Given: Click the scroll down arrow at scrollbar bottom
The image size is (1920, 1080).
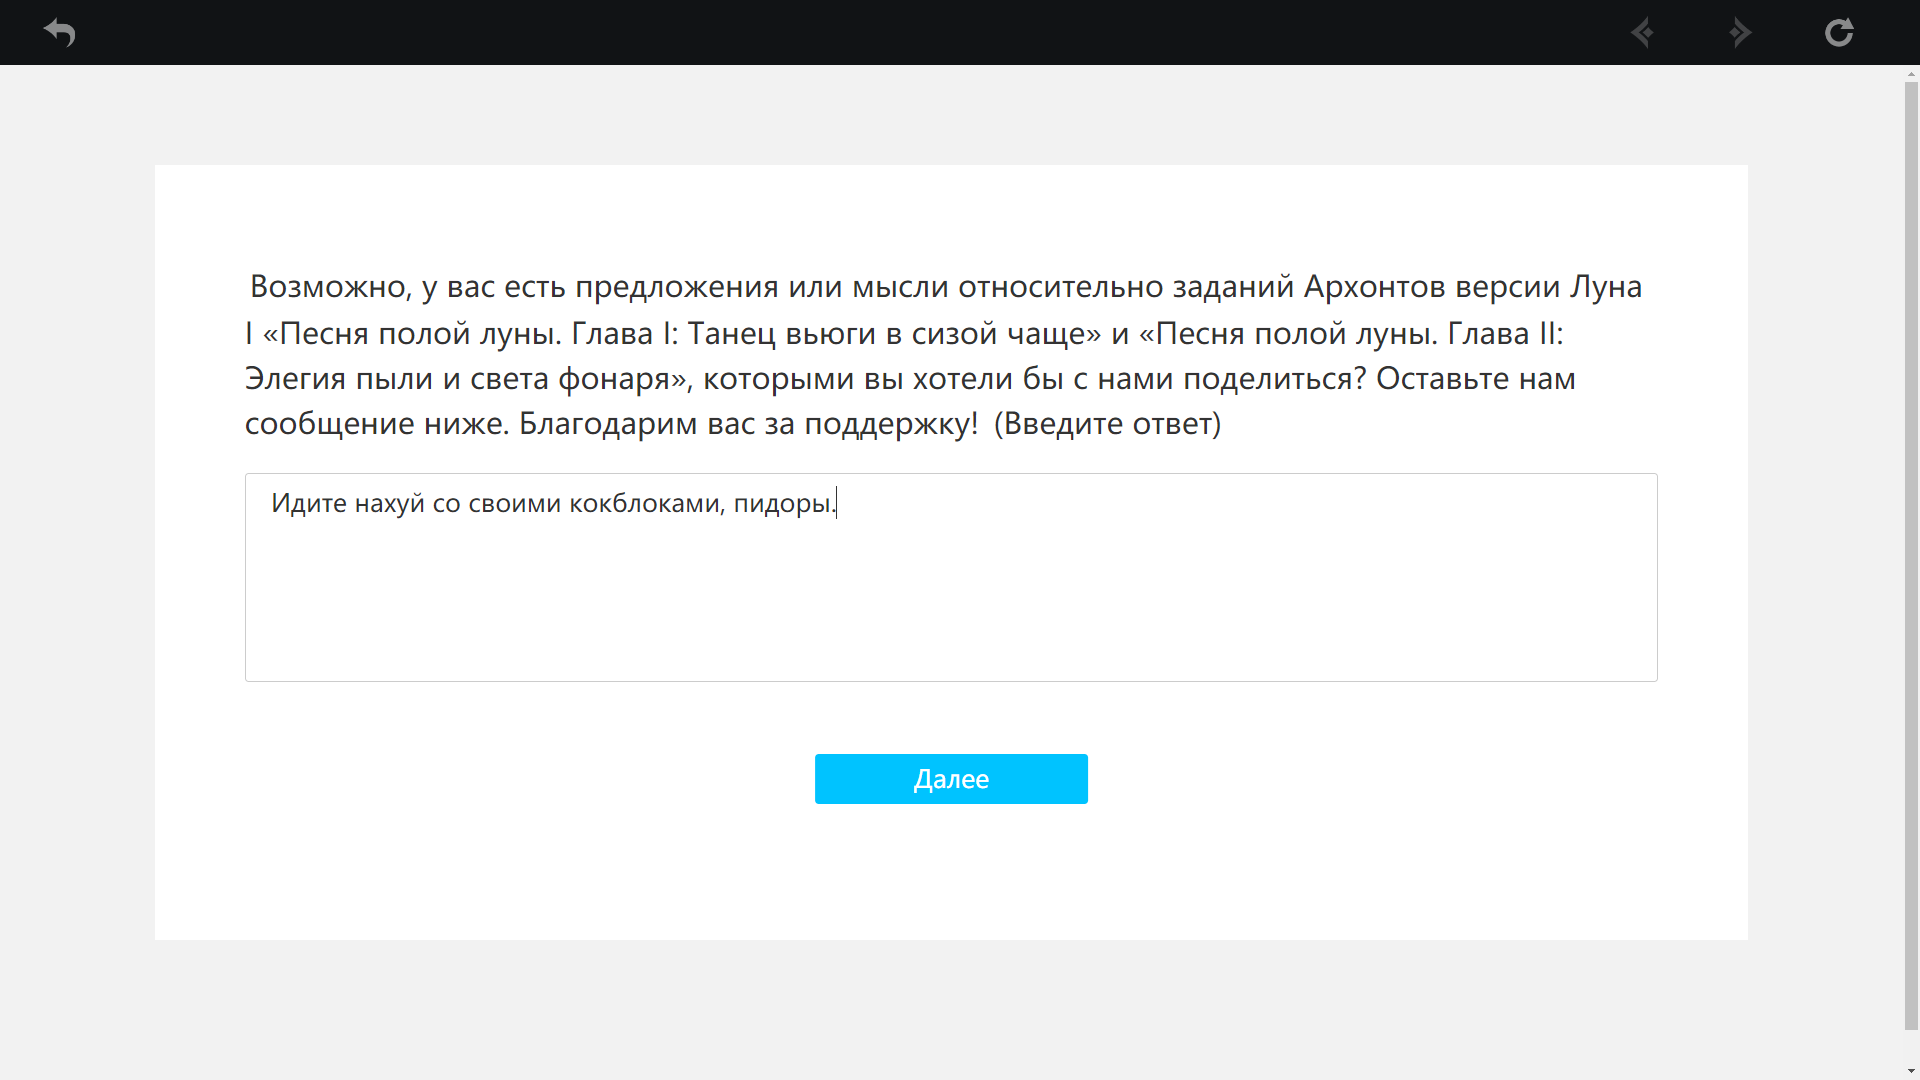Looking at the screenshot, I should click(1911, 1071).
